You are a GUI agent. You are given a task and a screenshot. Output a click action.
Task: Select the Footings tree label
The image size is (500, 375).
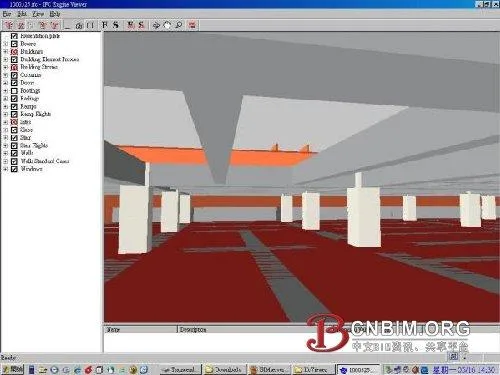[30, 91]
